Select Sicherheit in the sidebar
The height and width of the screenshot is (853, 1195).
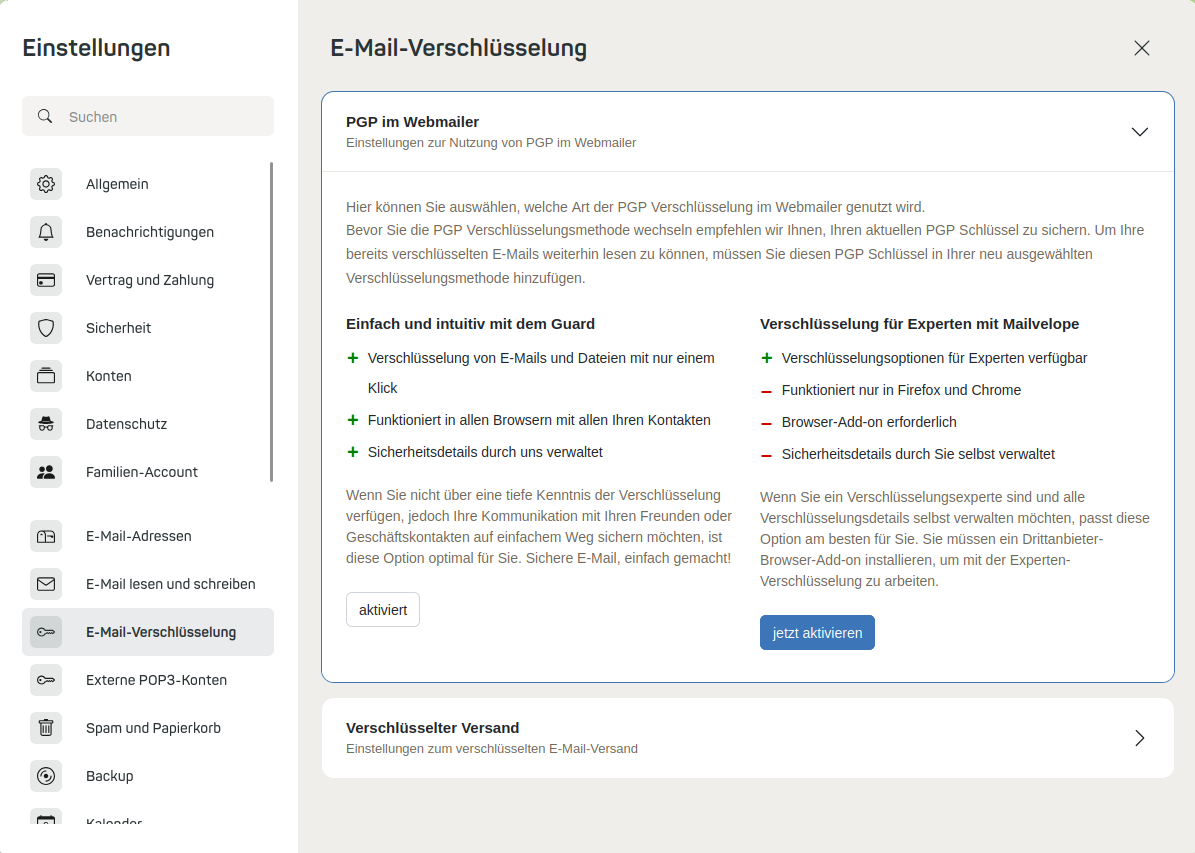tap(148, 328)
